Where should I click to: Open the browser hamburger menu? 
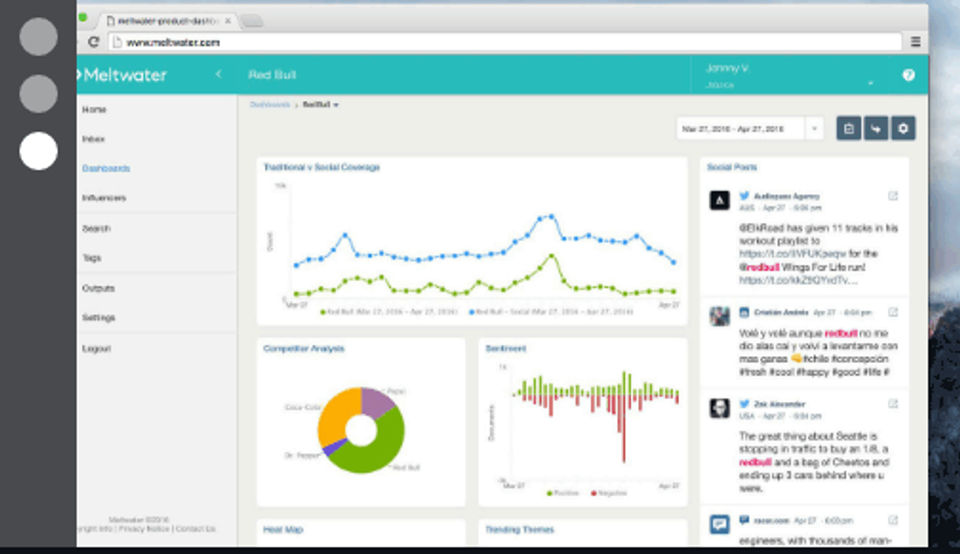click(x=915, y=42)
